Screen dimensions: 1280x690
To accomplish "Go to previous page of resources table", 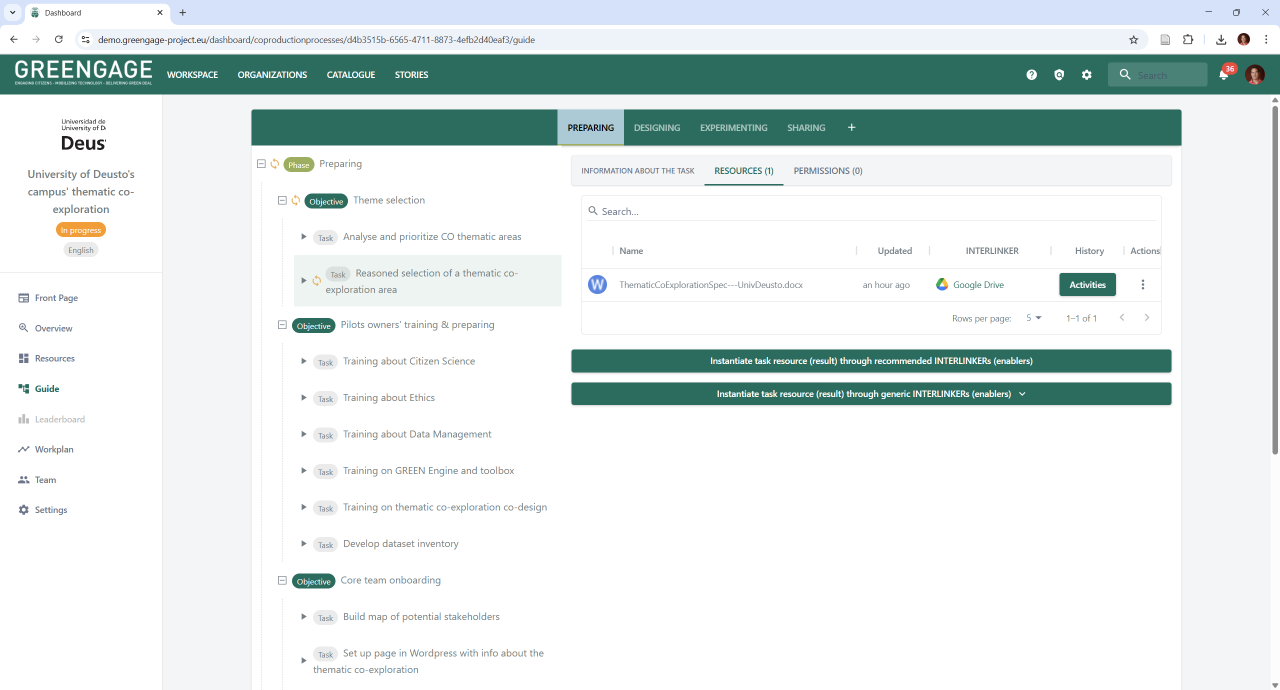I will point(1121,318).
